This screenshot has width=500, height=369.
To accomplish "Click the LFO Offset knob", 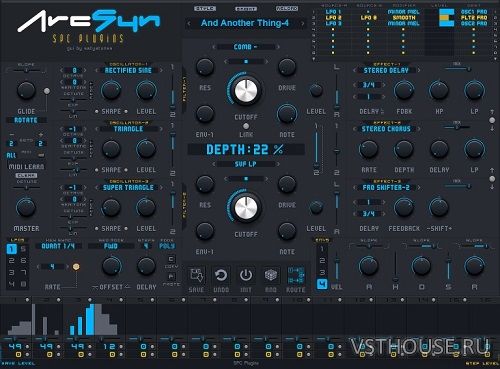I will (111, 266).
